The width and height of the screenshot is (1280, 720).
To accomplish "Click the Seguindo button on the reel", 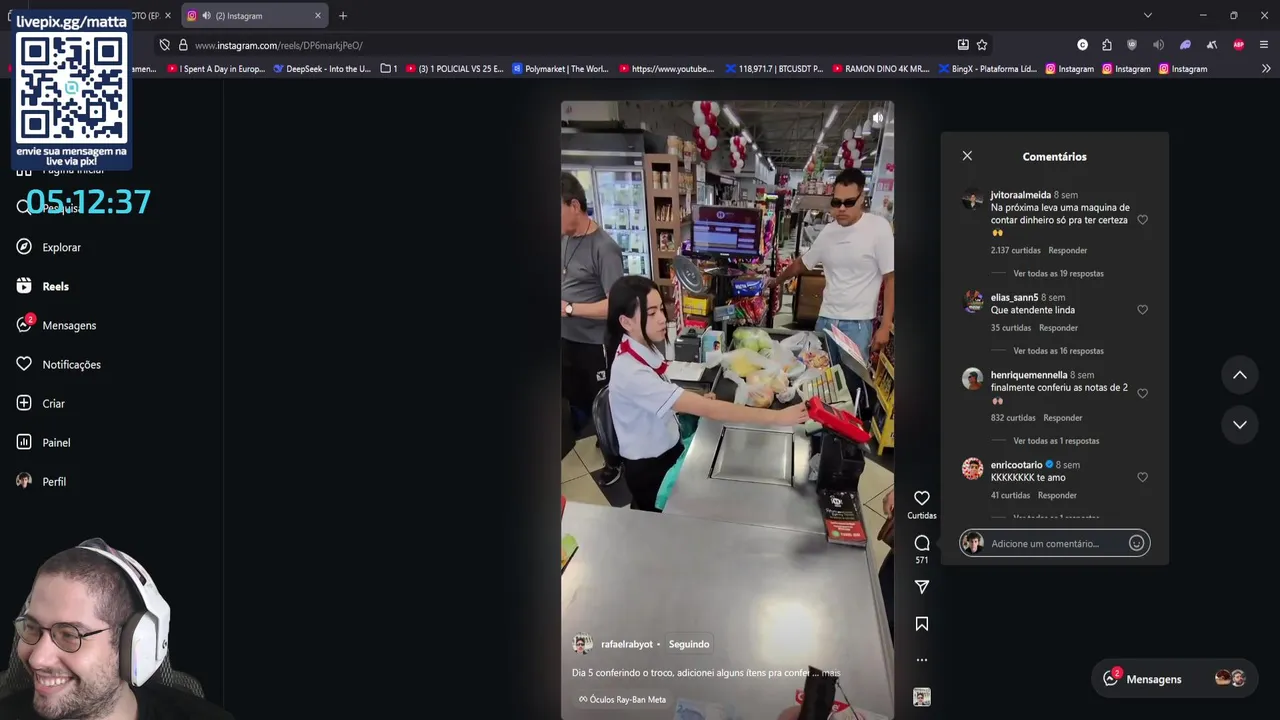I will (689, 644).
